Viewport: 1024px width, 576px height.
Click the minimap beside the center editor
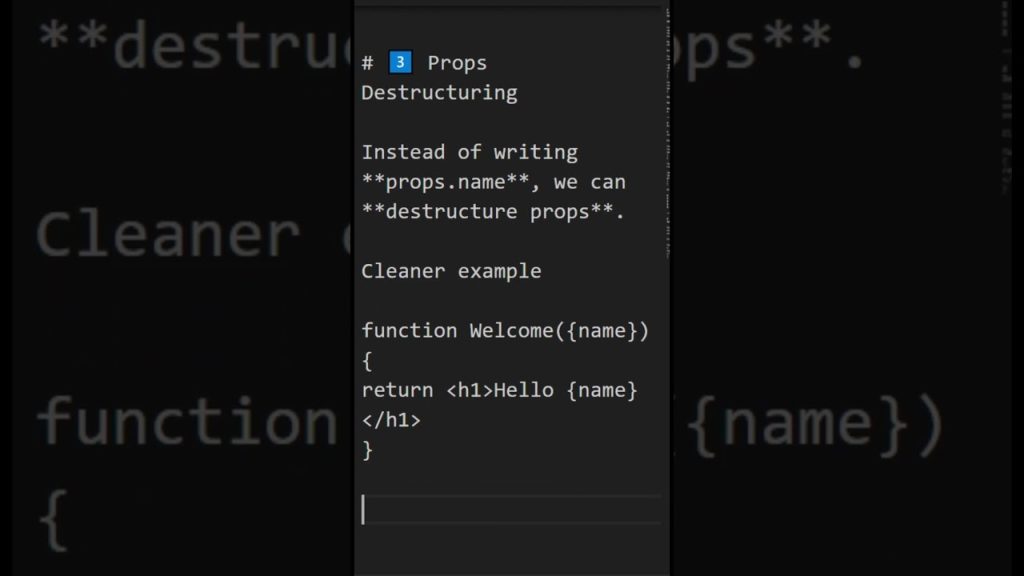pos(666,130)
